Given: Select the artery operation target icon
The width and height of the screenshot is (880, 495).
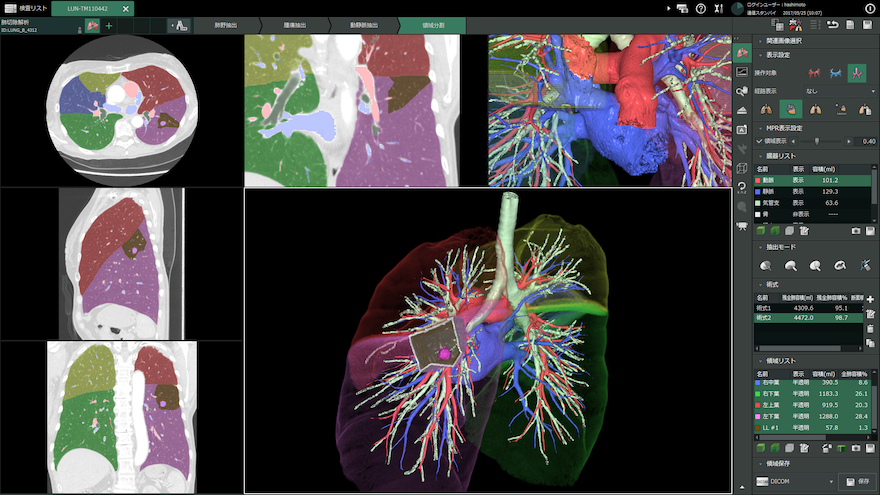Looking at the screenshot, I should click(812, 73).
